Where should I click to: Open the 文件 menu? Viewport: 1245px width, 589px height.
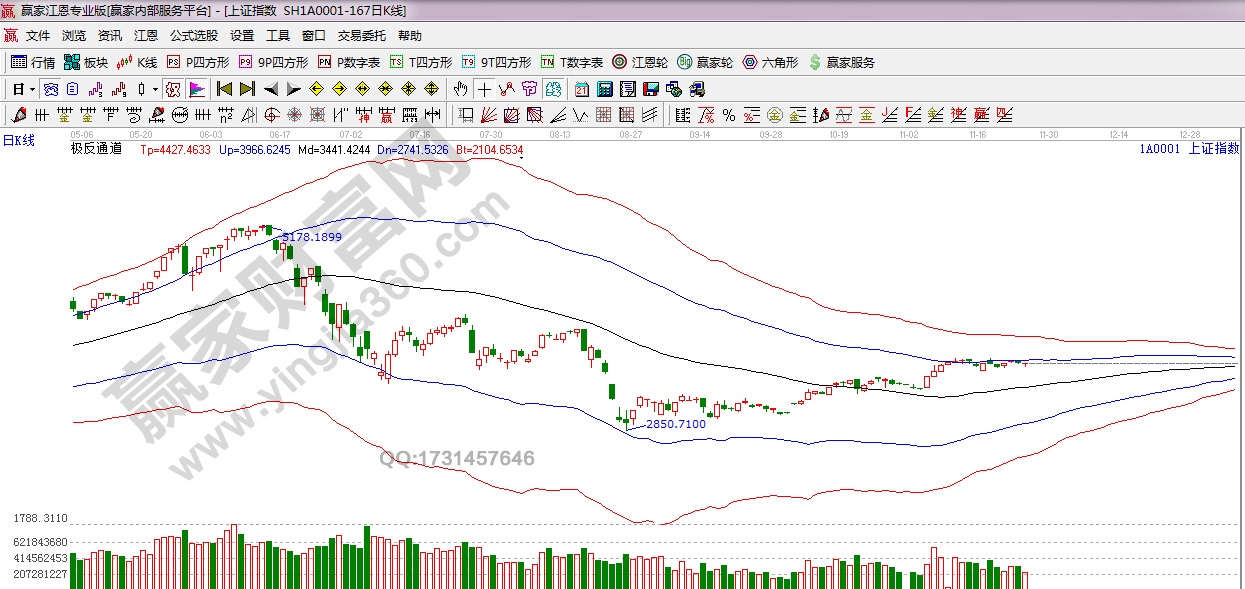pyautogui.click(x=38, y=35)
